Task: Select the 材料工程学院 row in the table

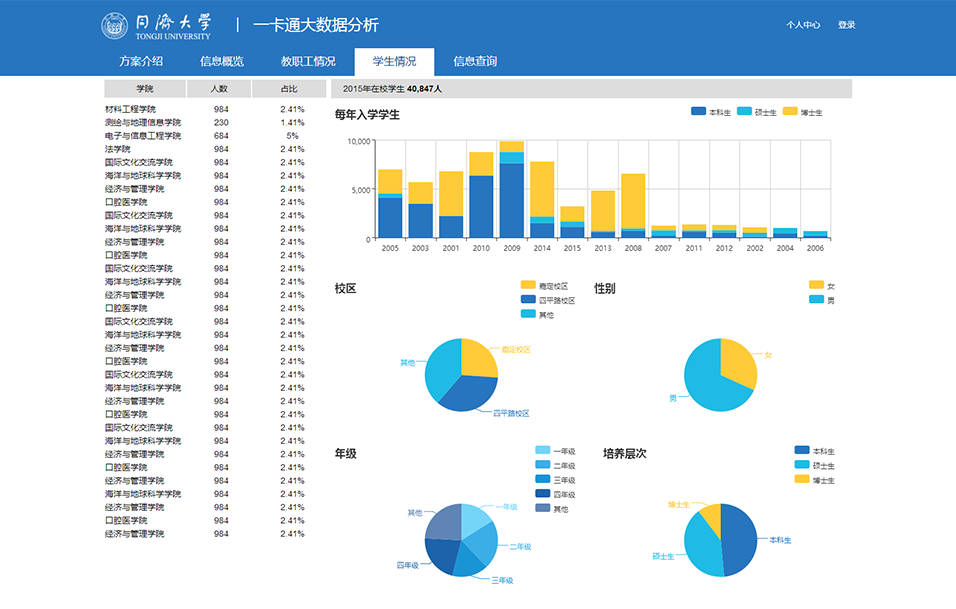Action: pos(130,109)
